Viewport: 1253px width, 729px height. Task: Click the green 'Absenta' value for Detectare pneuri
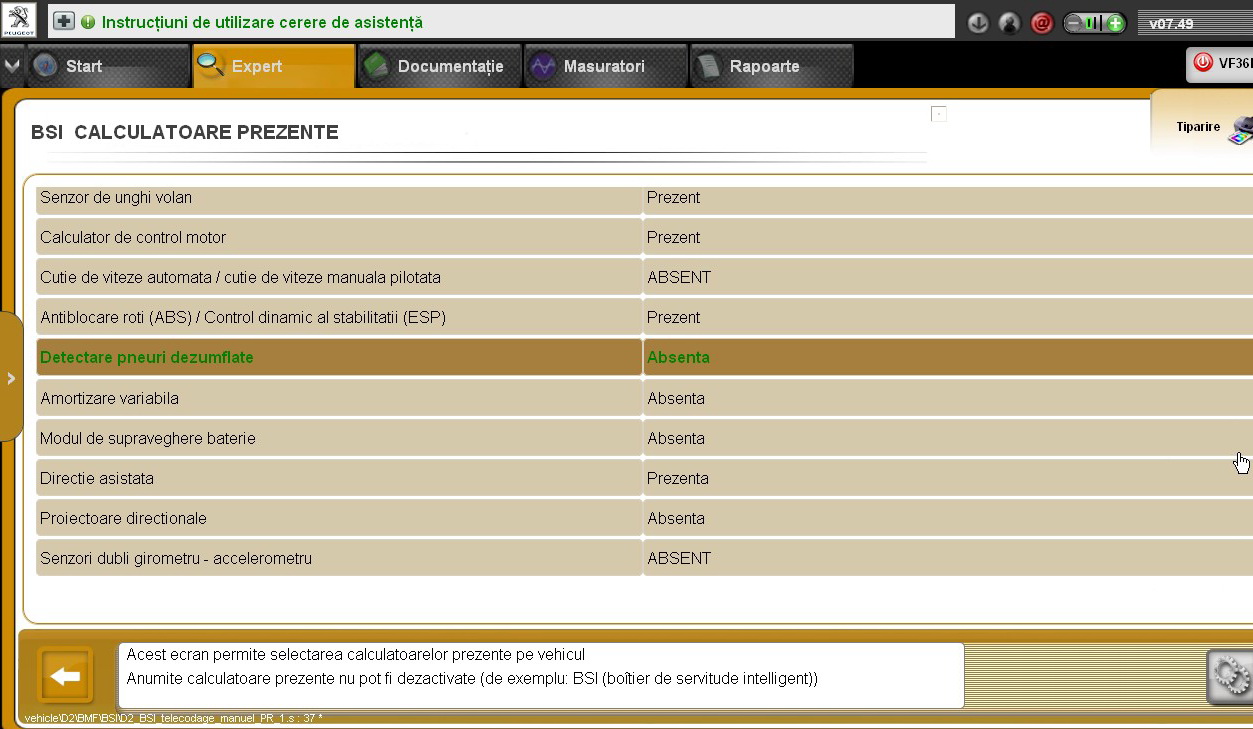pos(678,358)
